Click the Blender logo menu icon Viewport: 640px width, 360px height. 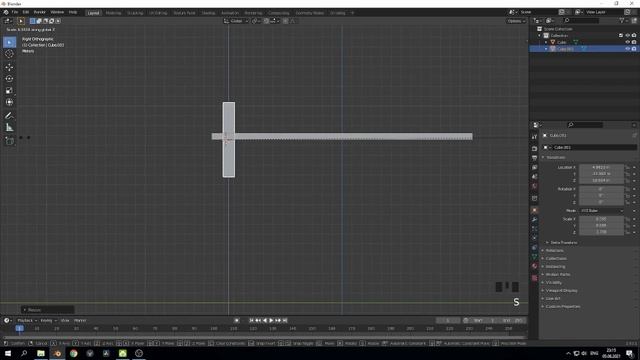coord(6,12)
